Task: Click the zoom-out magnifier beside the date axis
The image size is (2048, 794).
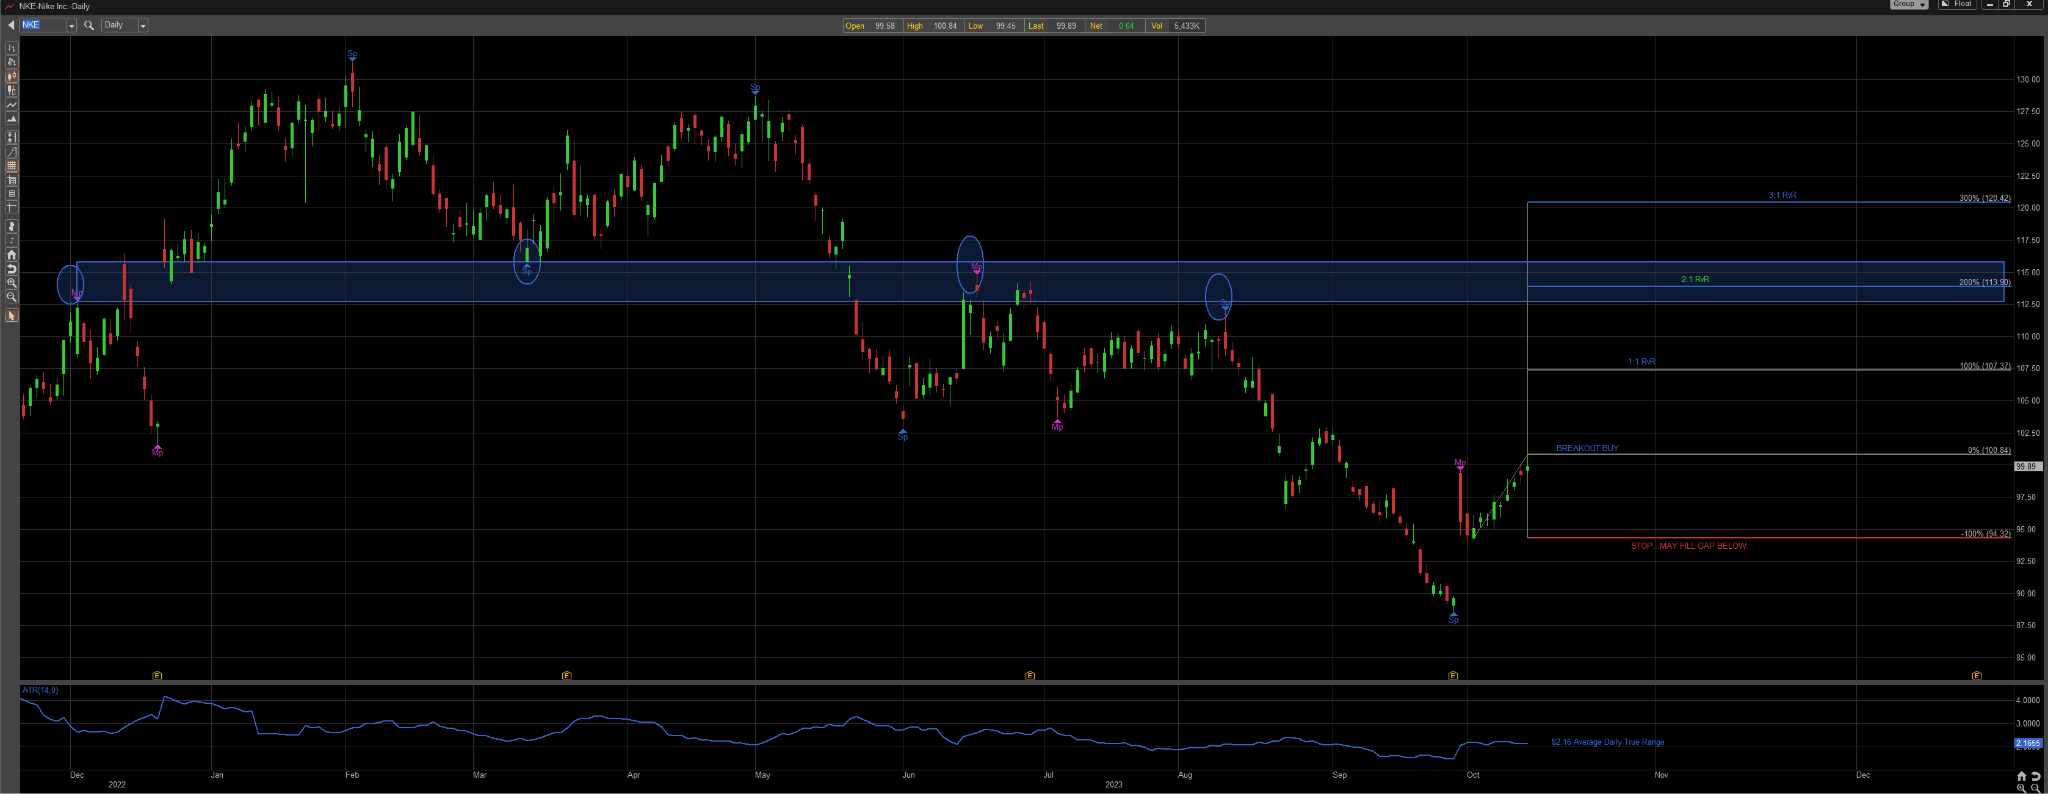Action: tap(2035, 788)
